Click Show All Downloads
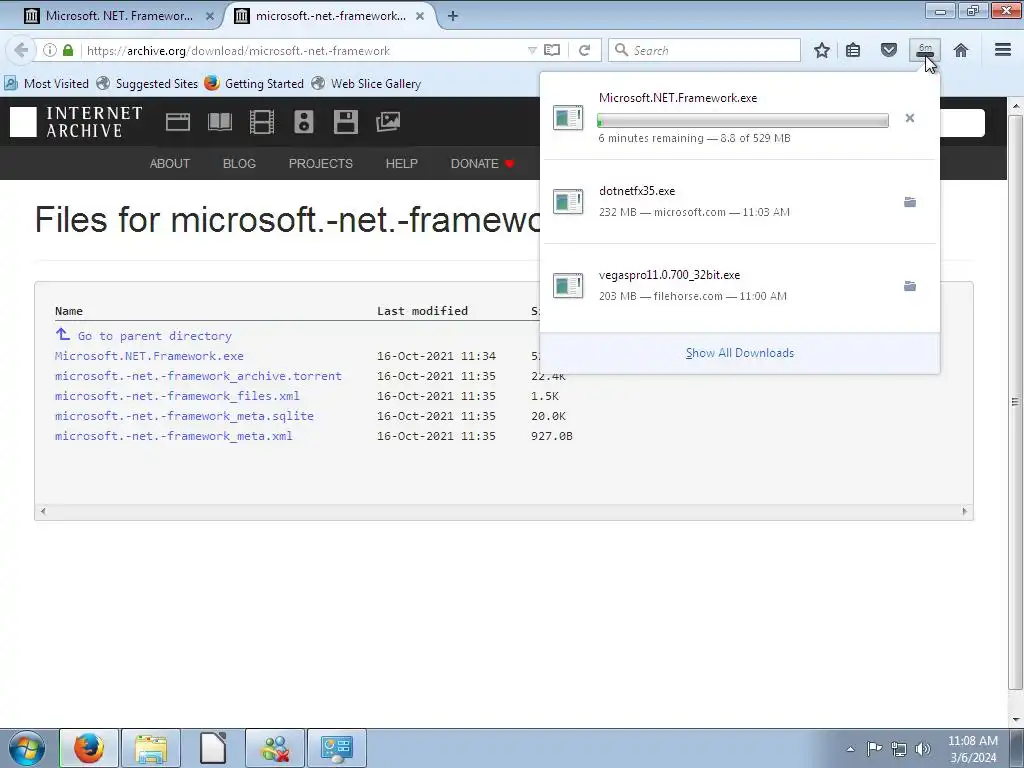Image resolution: width=1024 pixels, height=768 pixels. 740,353
